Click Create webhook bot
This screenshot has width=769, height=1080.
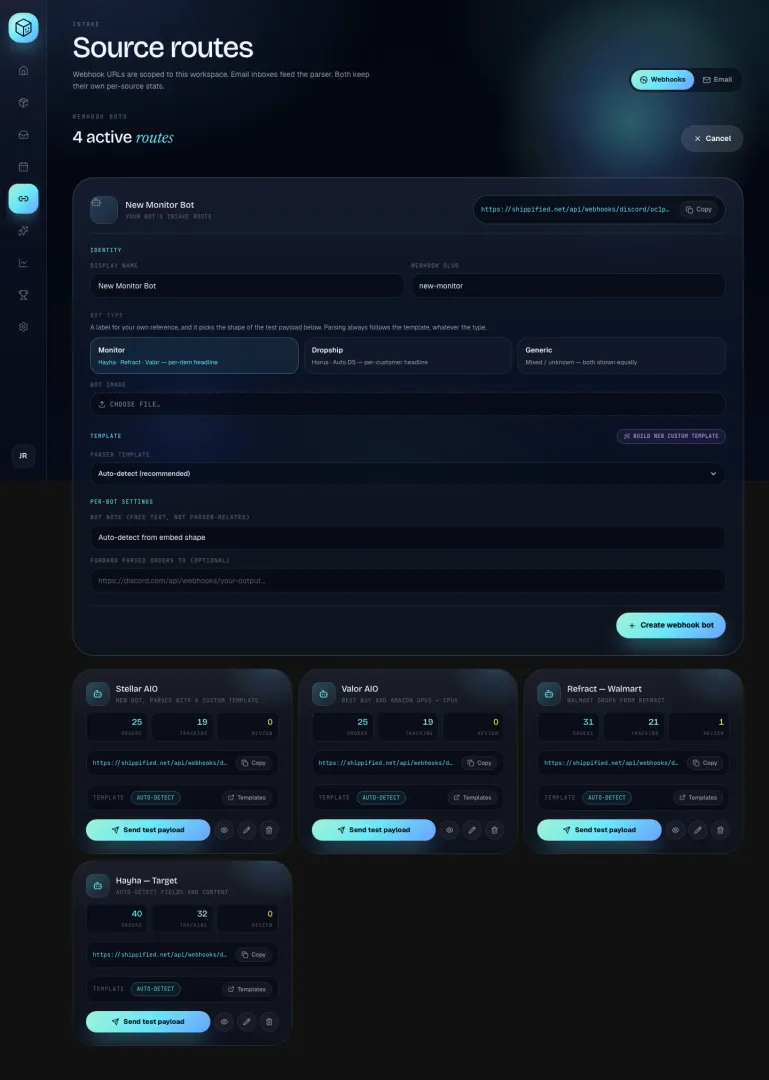(671, 625)
